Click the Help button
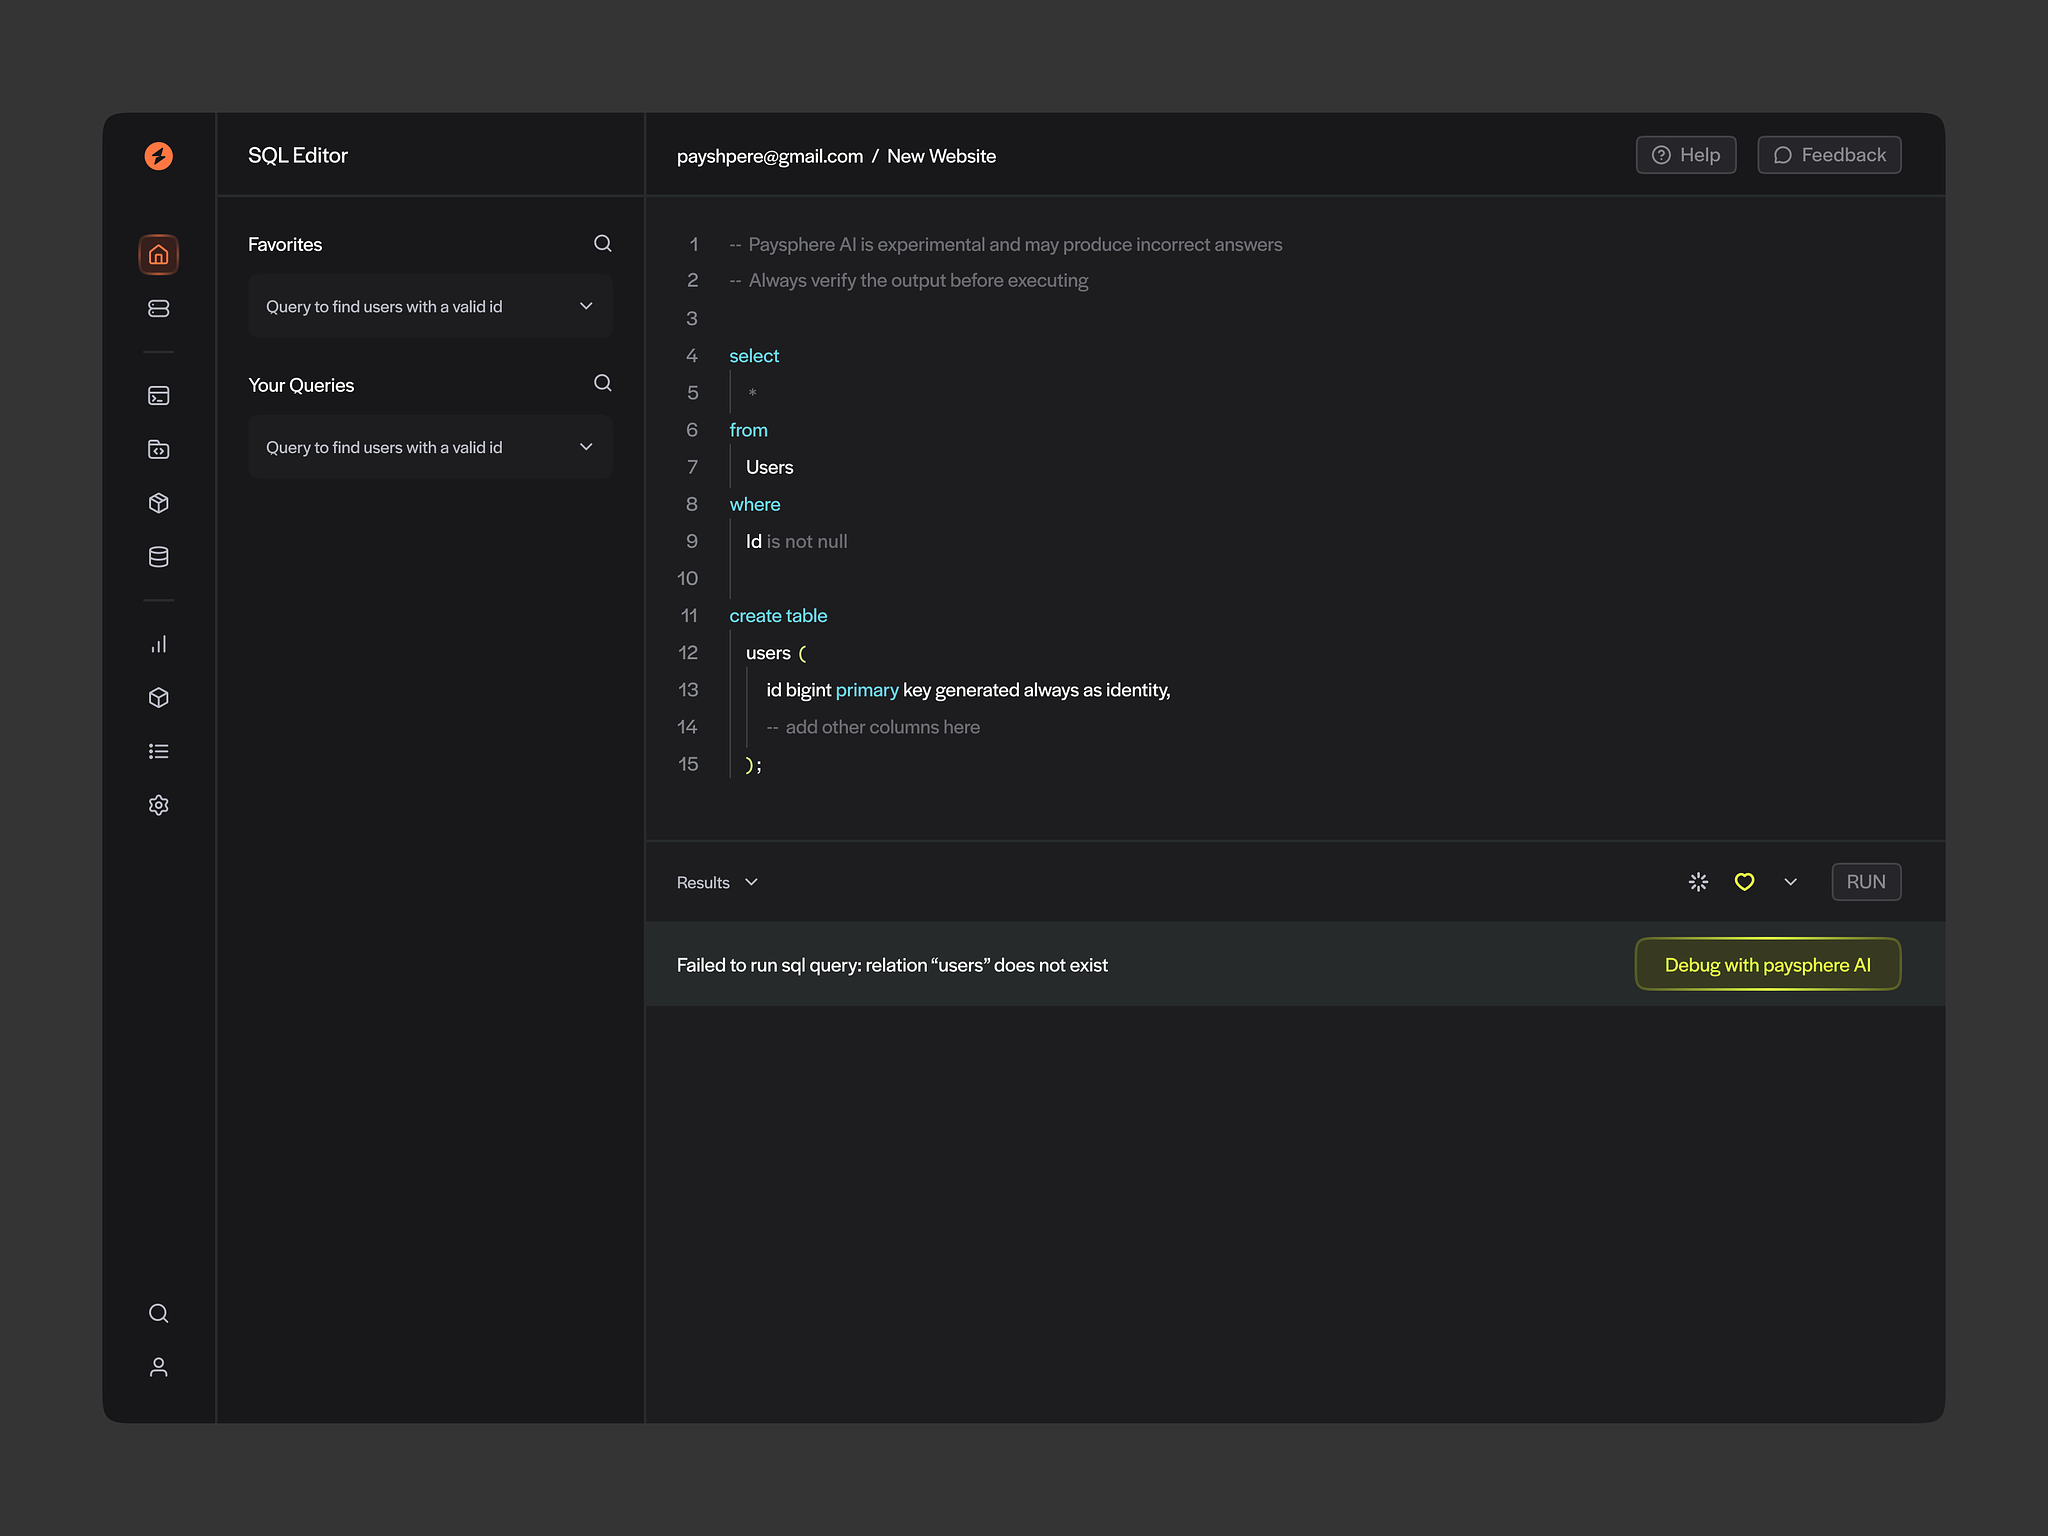This screenshot has width=2048, height=1536. [x=1685, y=155]
